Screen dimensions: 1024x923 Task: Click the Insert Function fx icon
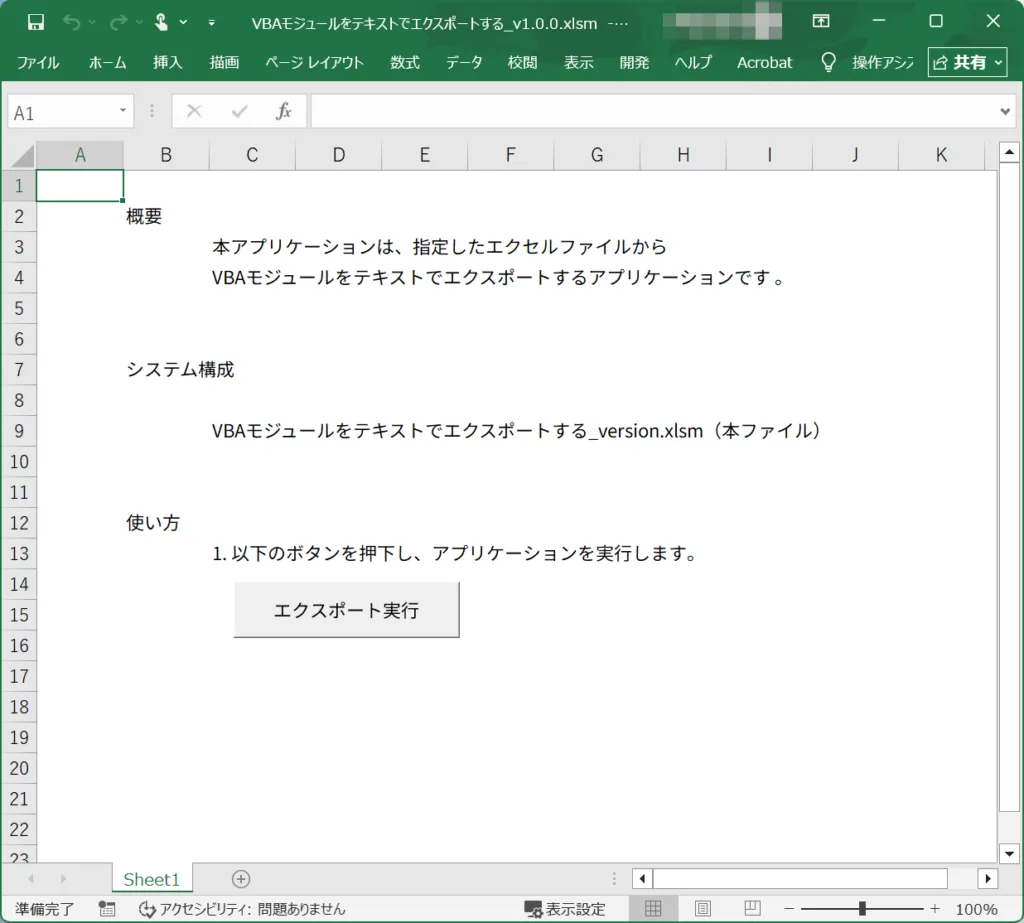(284, 111)
